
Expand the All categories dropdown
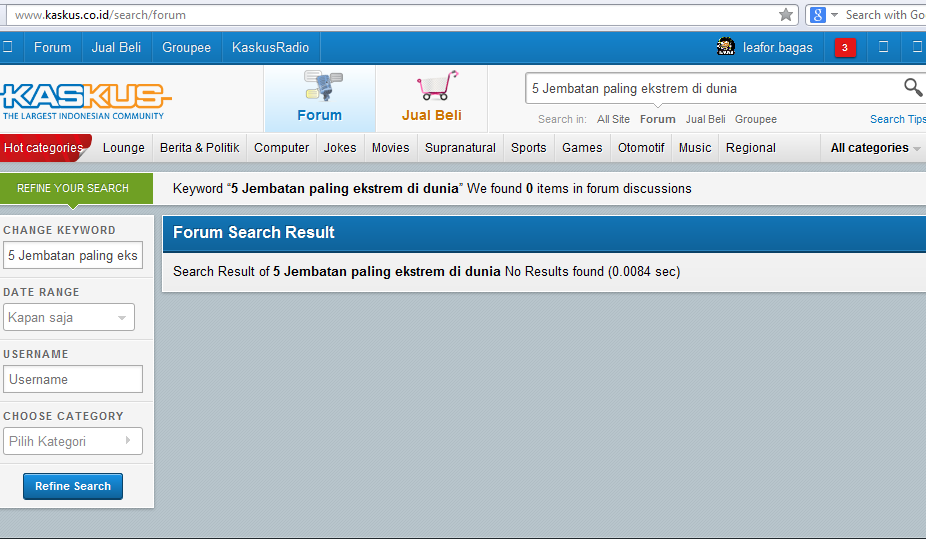[x=875, y=148]
